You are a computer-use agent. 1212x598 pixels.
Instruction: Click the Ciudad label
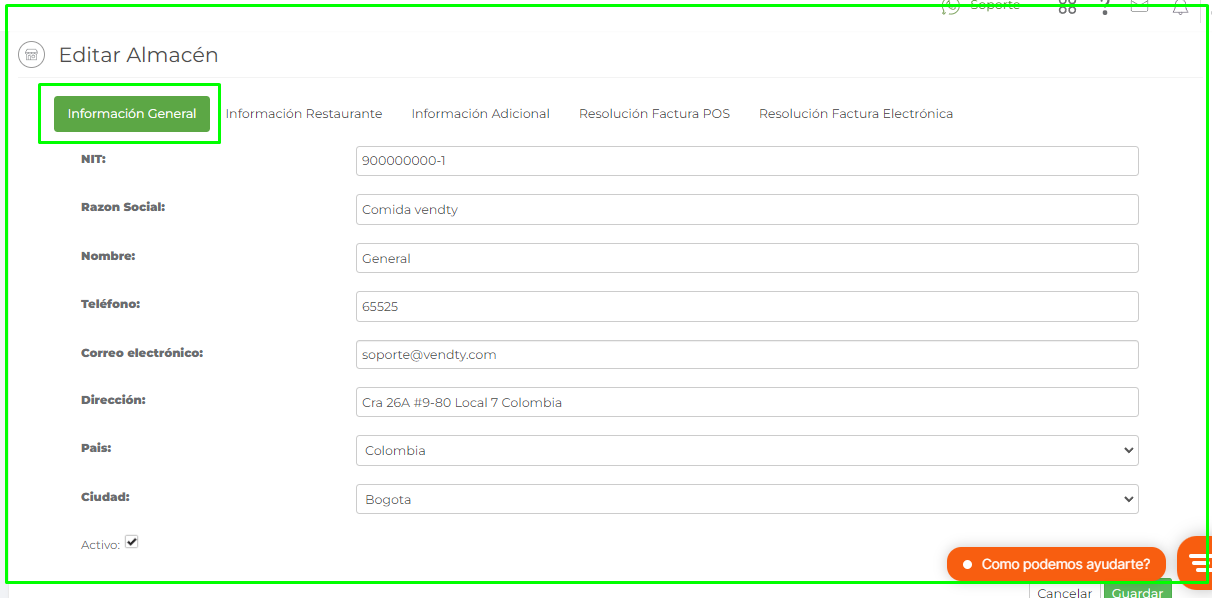click(106, 496)
